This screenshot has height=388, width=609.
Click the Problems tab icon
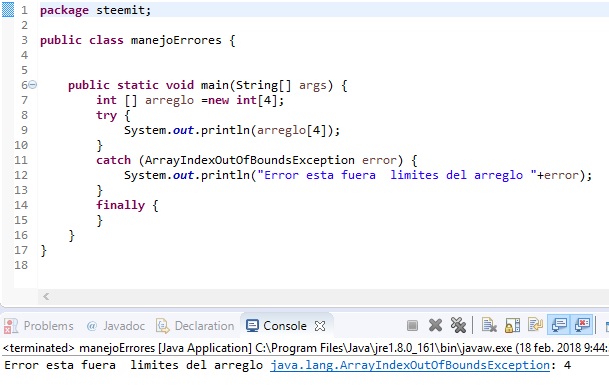pyautogui.click(x=11, y=325)
